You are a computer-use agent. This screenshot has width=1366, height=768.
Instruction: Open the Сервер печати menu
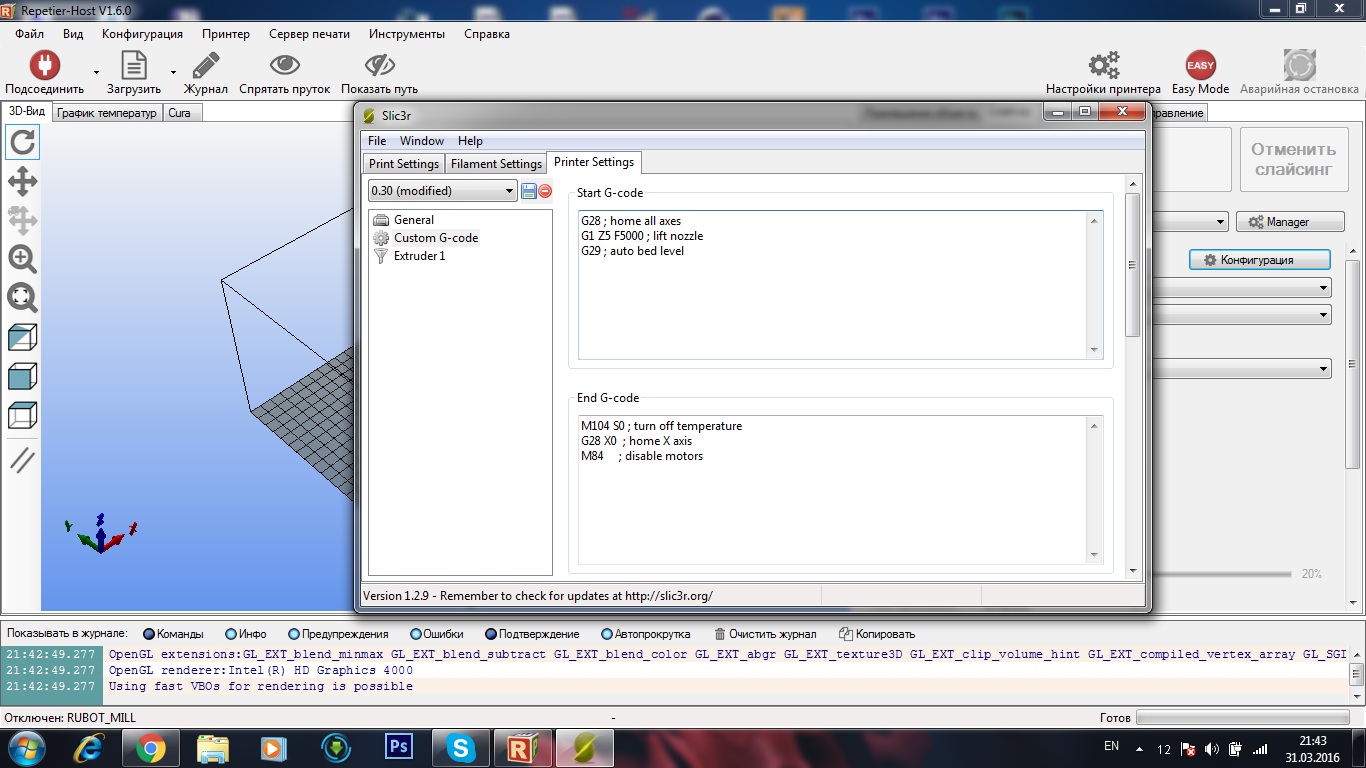(x=309, y=34)
